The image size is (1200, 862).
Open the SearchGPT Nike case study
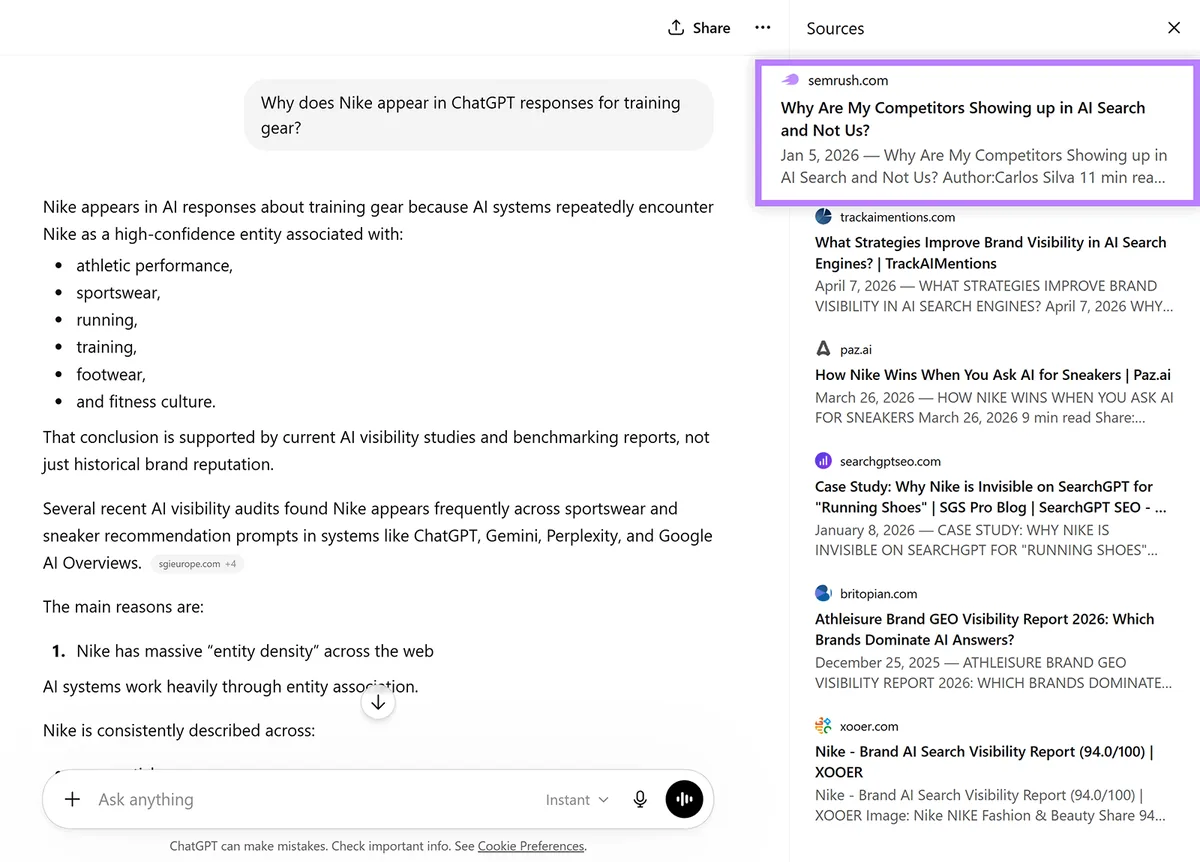991,497
